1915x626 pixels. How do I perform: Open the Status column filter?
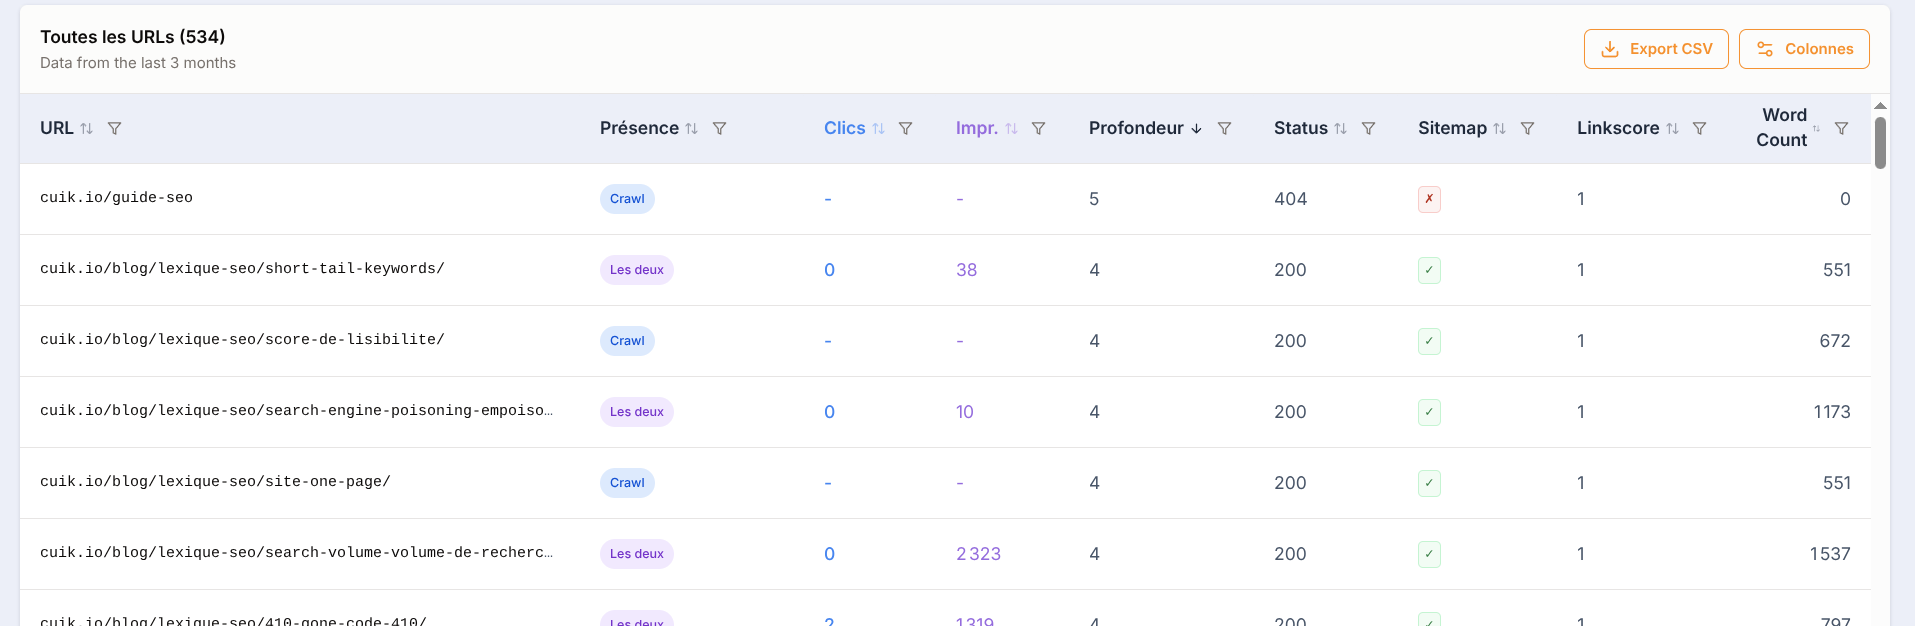coord(1368,128)
